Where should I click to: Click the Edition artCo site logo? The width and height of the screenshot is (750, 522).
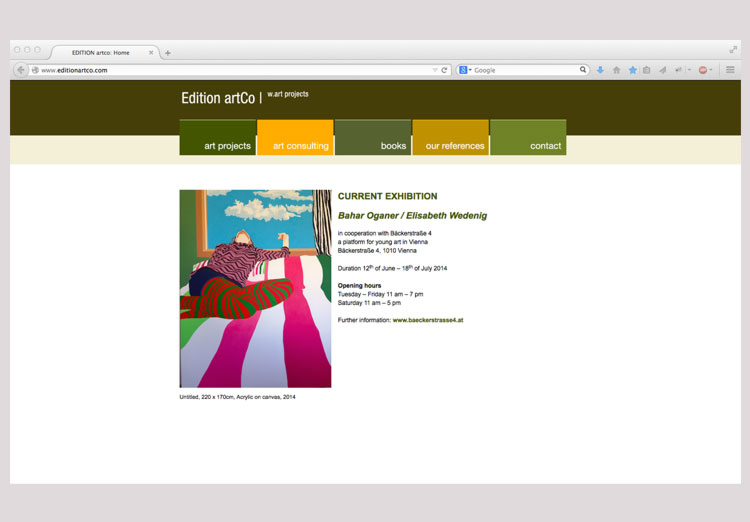(x=218, y=98)
